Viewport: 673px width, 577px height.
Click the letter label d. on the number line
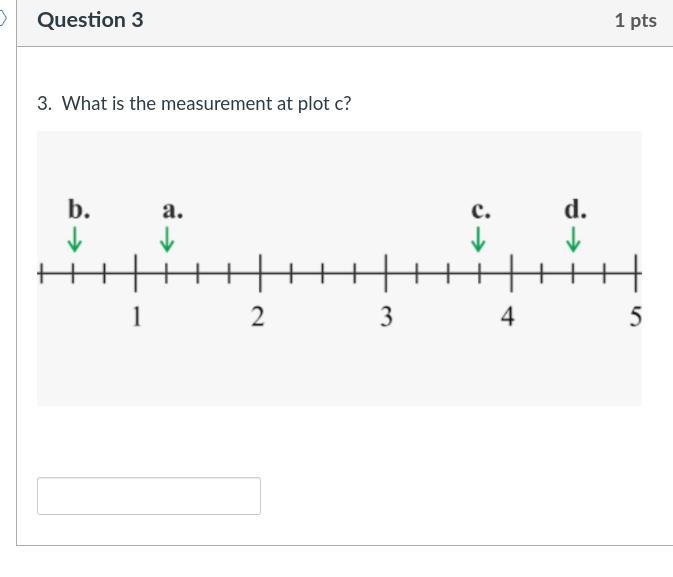(x=575, y=210)
